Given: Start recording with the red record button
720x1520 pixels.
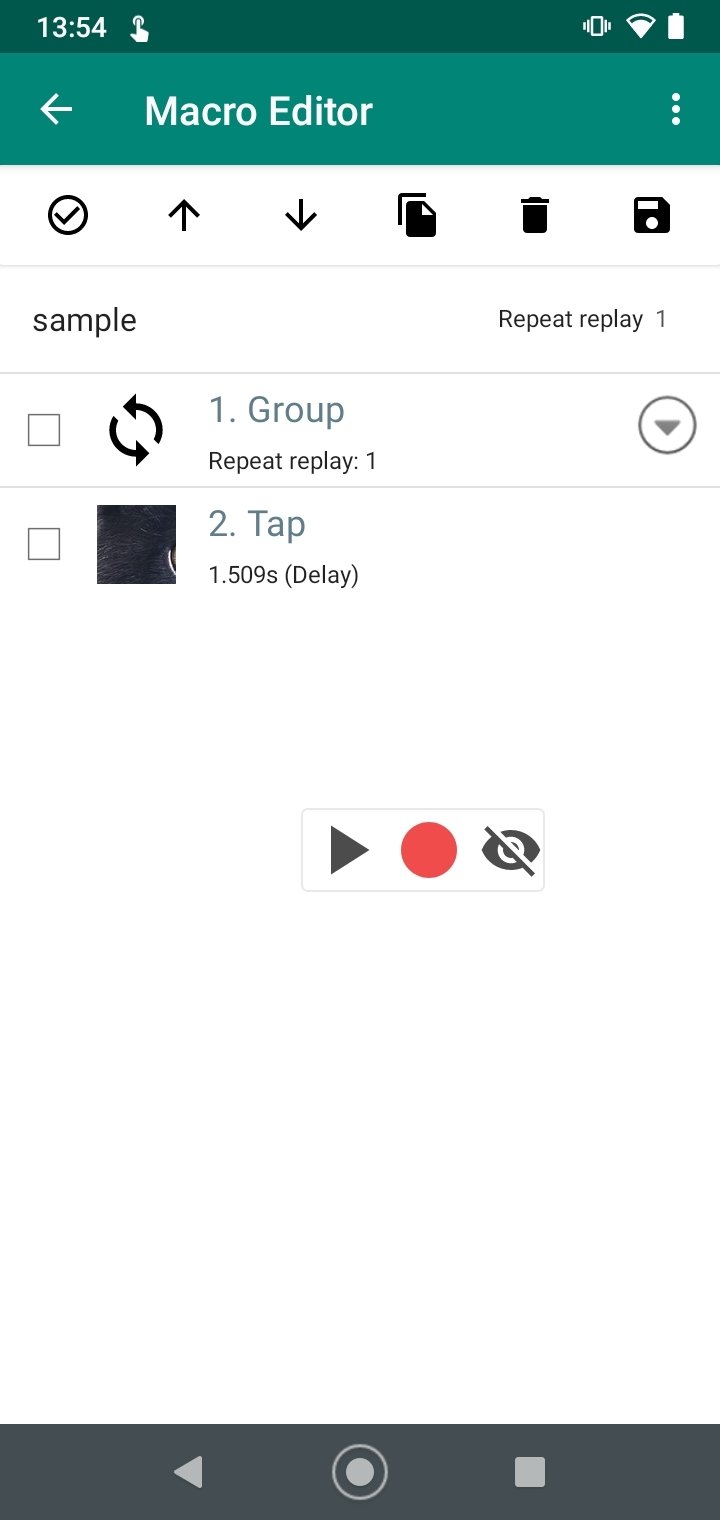Looking at the screenshot, I should [x=429, y=850].
